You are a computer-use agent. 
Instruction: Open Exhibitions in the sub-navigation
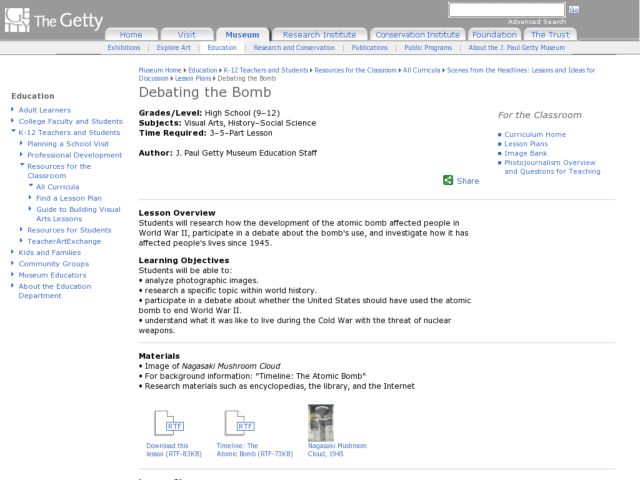tap(124, 47)
